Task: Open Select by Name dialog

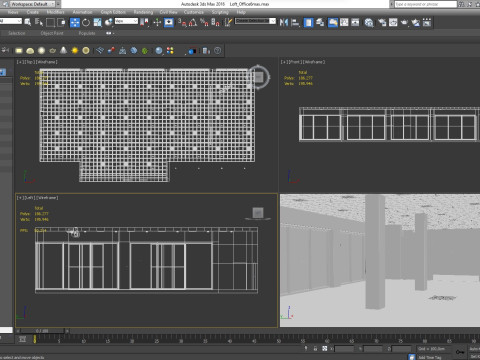Action: tap(39, 22)
